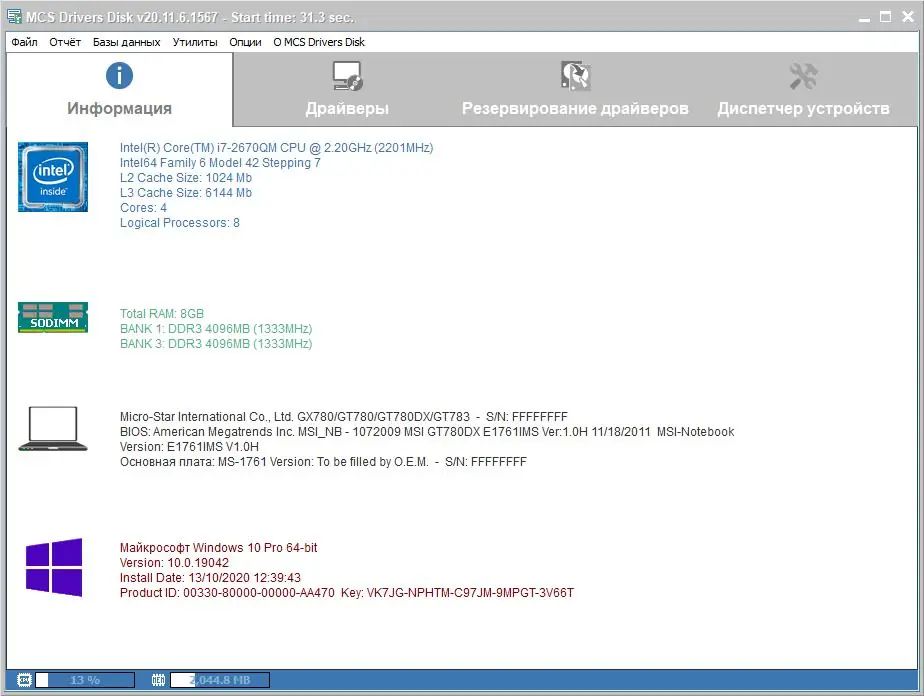
Task: Click the Основная плата: MS-1761 line
Action: coord(324,462)
